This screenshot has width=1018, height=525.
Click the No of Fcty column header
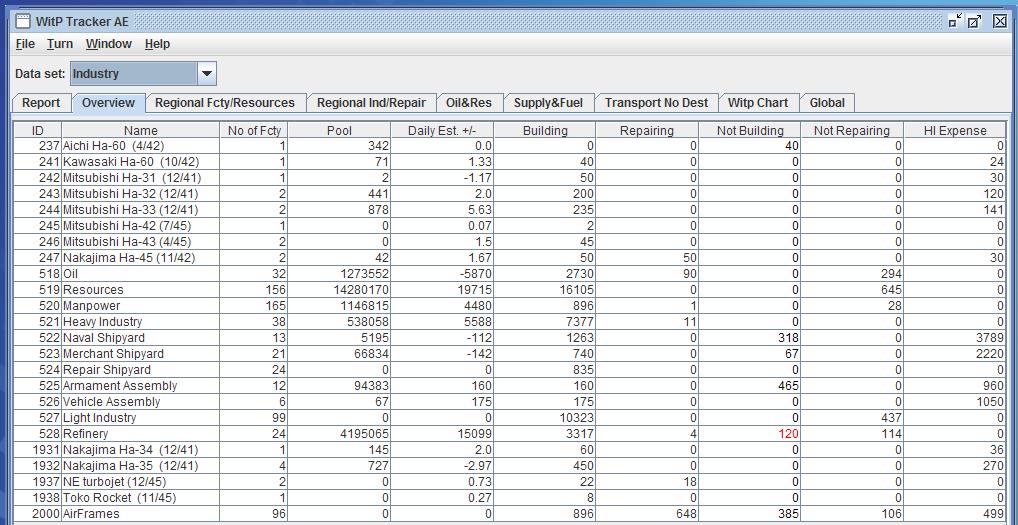click(x=254, y=130)
